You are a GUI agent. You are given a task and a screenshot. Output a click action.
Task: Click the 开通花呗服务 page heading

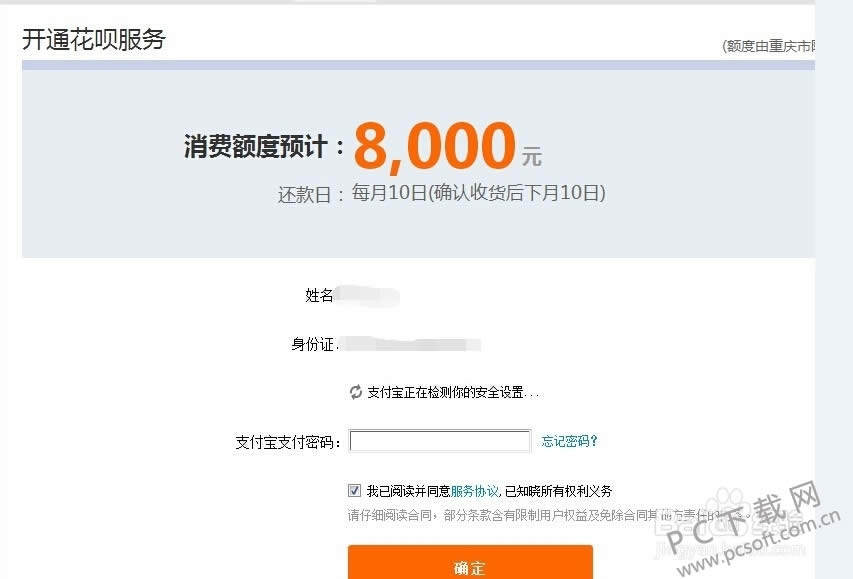coord(94,40)
